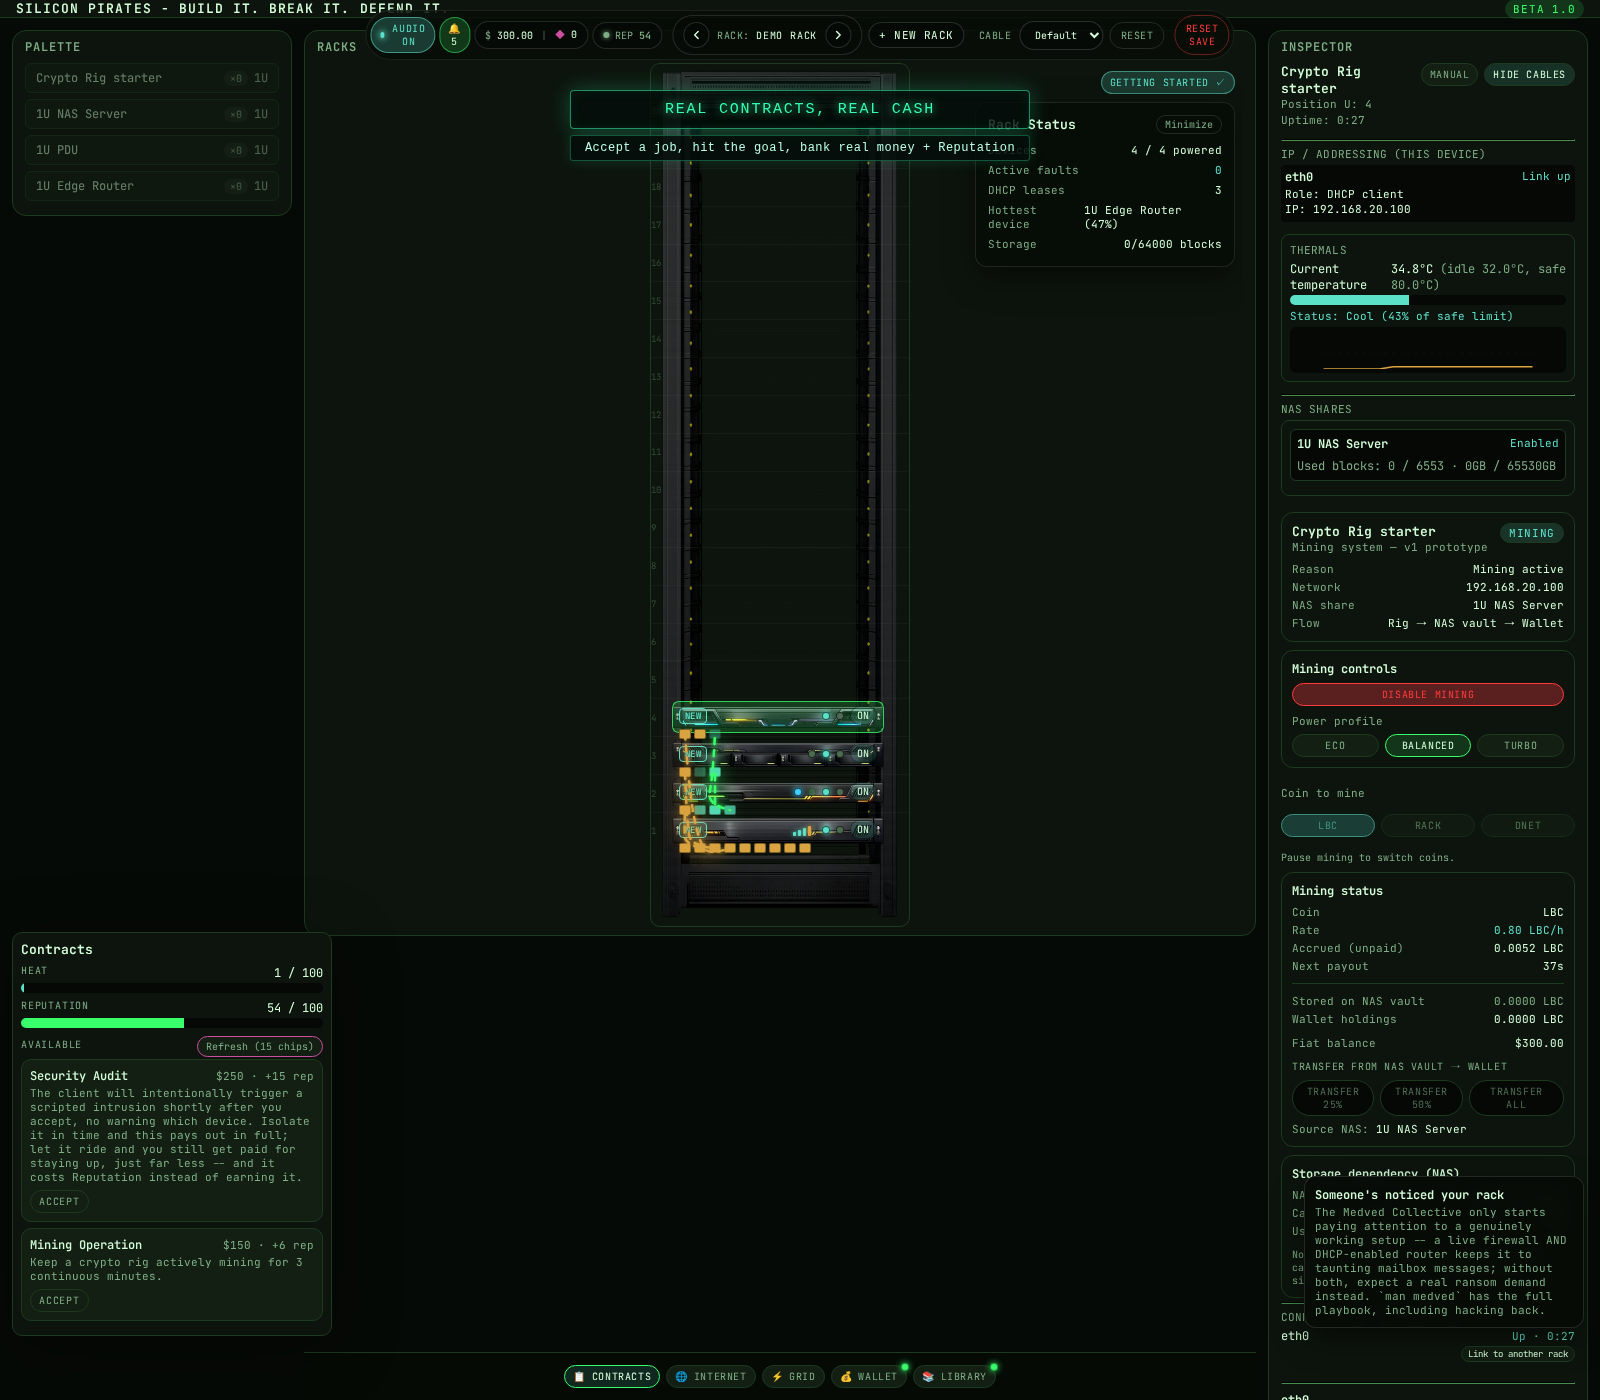The height and width of the screenshot is (1400, 1600).
Task: Click the Library books icon
Action: 928,1377
